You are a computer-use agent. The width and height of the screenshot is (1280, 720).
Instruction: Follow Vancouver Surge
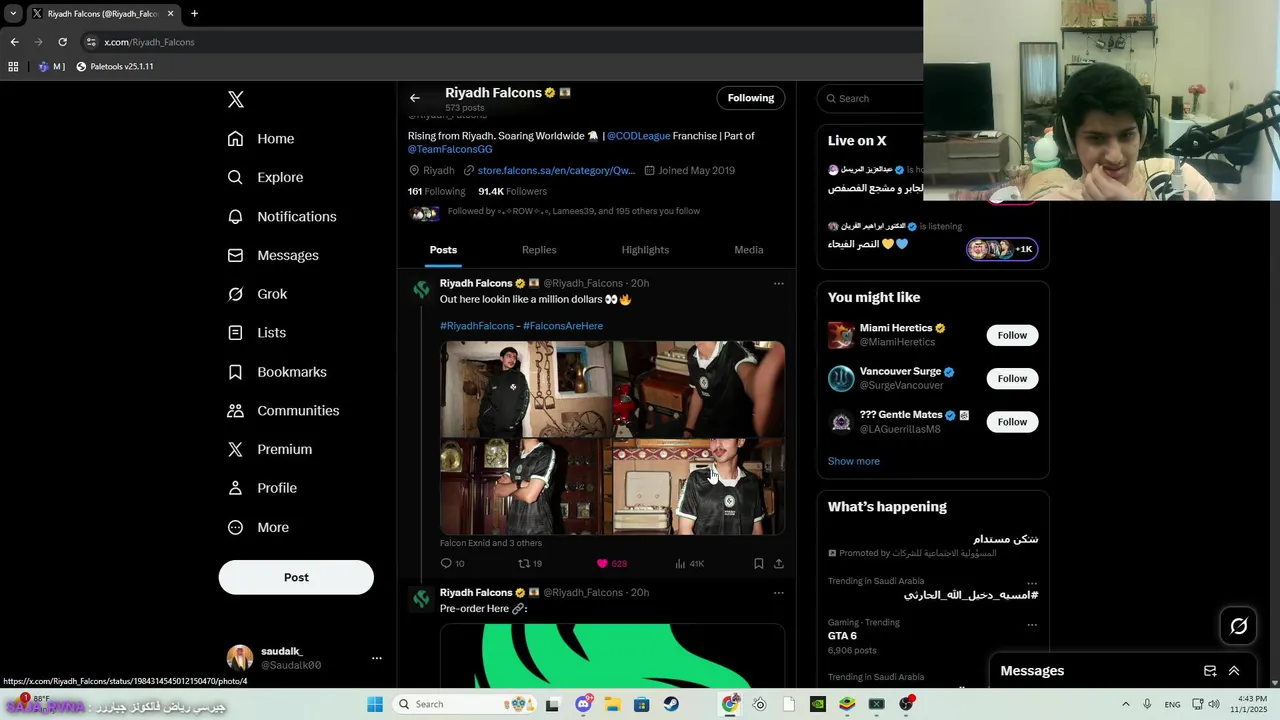[1012, 379]
